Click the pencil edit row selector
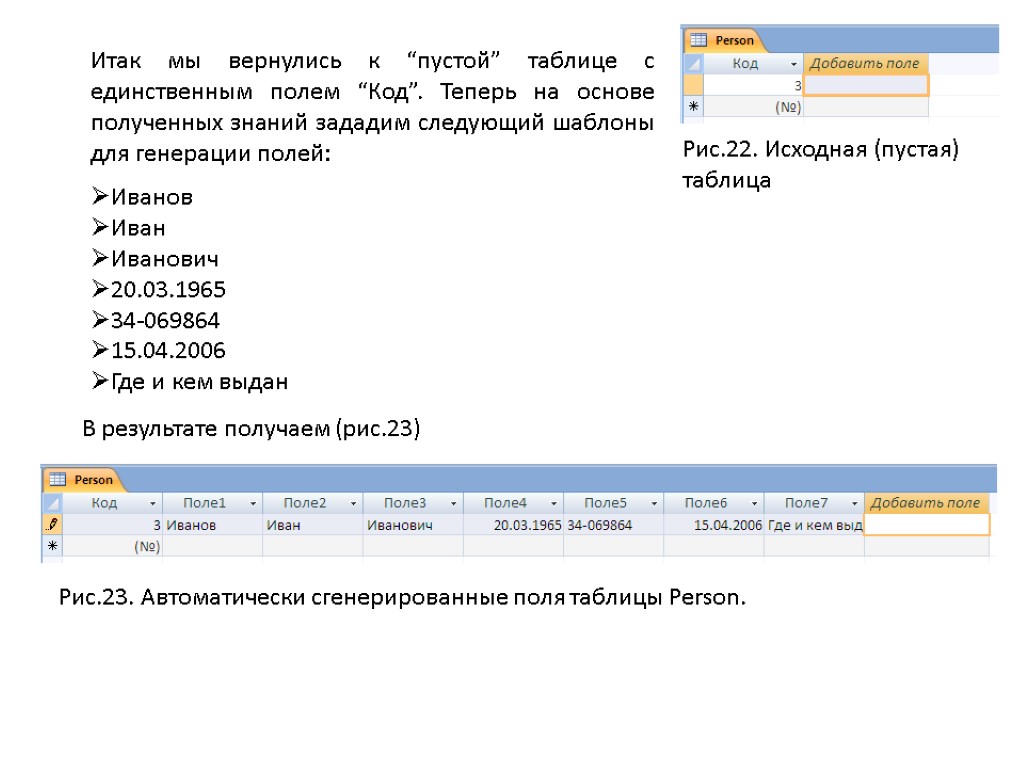The width and height of the screenshot is (1024, 768). (53, 524)
